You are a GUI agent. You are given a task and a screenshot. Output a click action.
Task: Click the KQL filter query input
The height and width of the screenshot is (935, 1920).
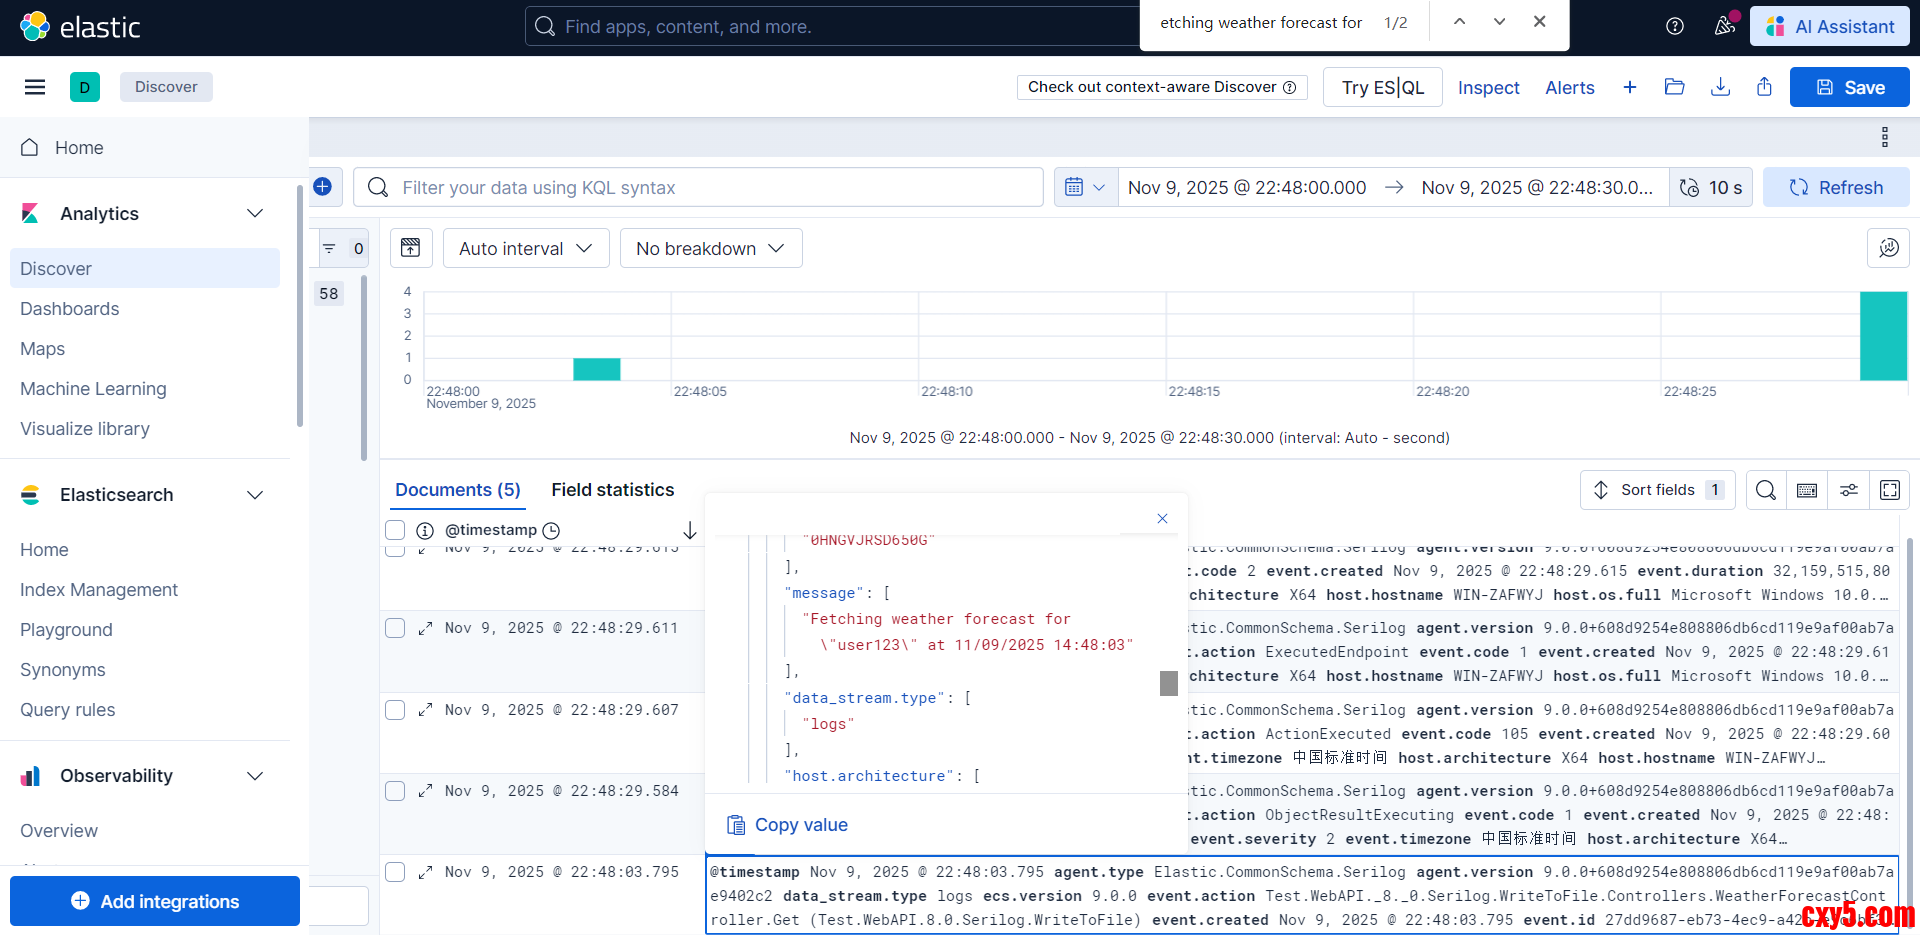click(700, 188)
